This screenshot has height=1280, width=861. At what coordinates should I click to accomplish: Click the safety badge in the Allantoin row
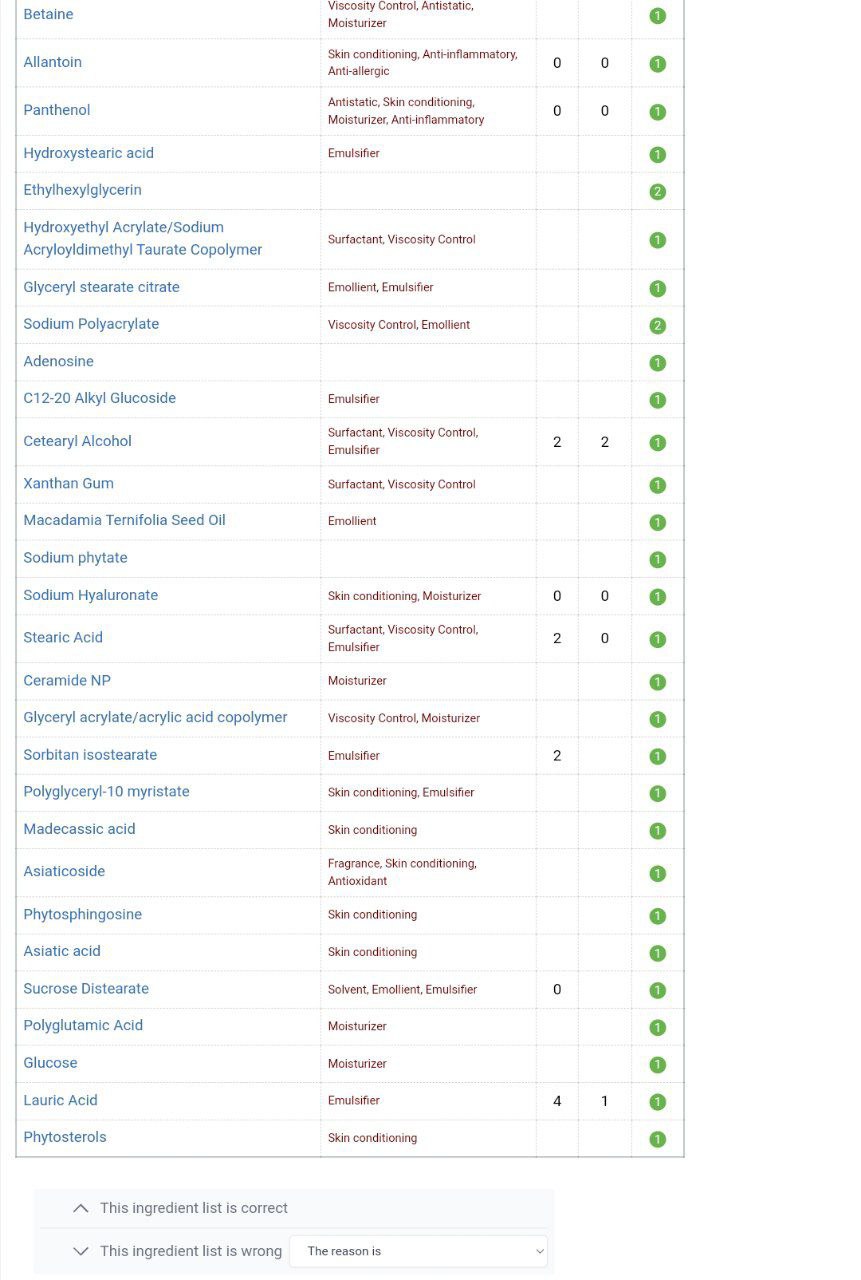point(657,64)
